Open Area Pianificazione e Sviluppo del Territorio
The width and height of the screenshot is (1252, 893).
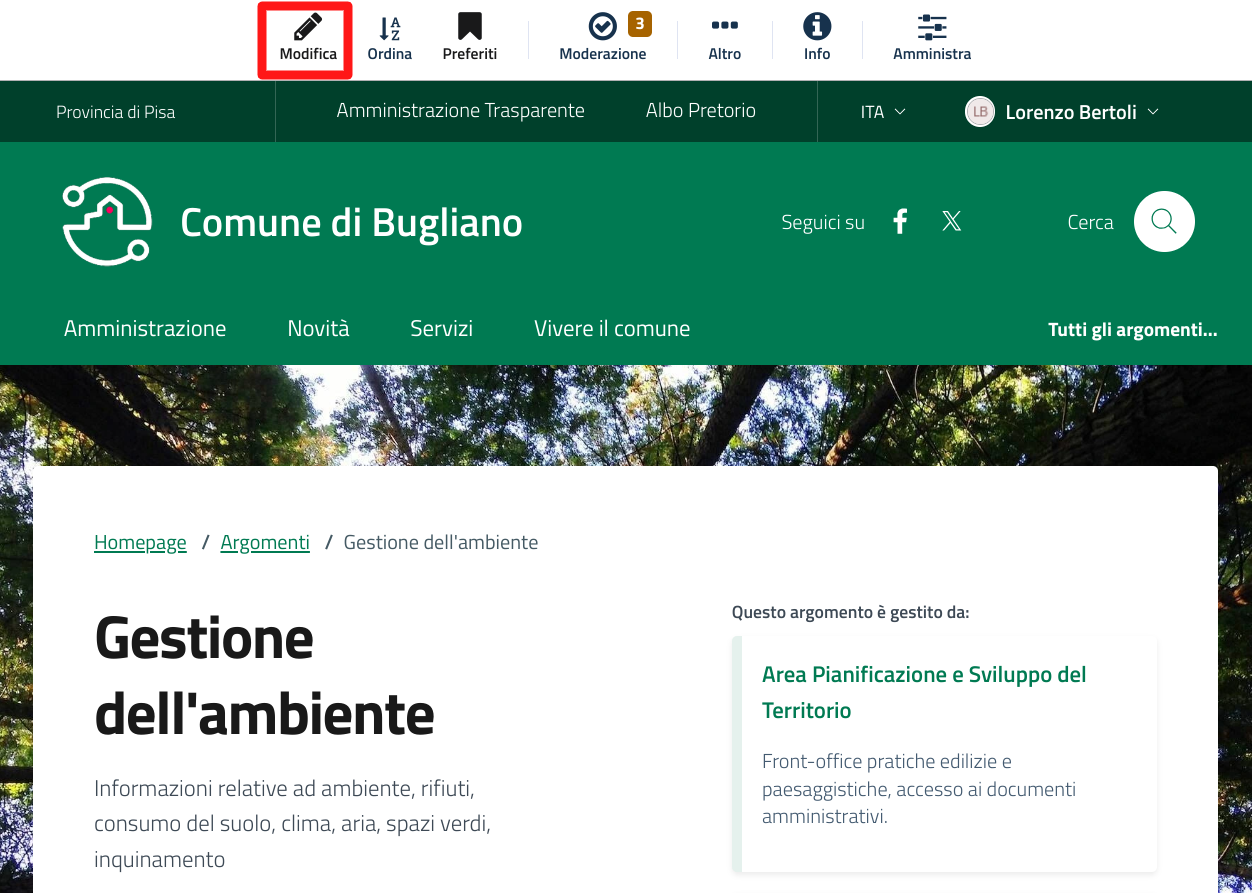(923, 692)
